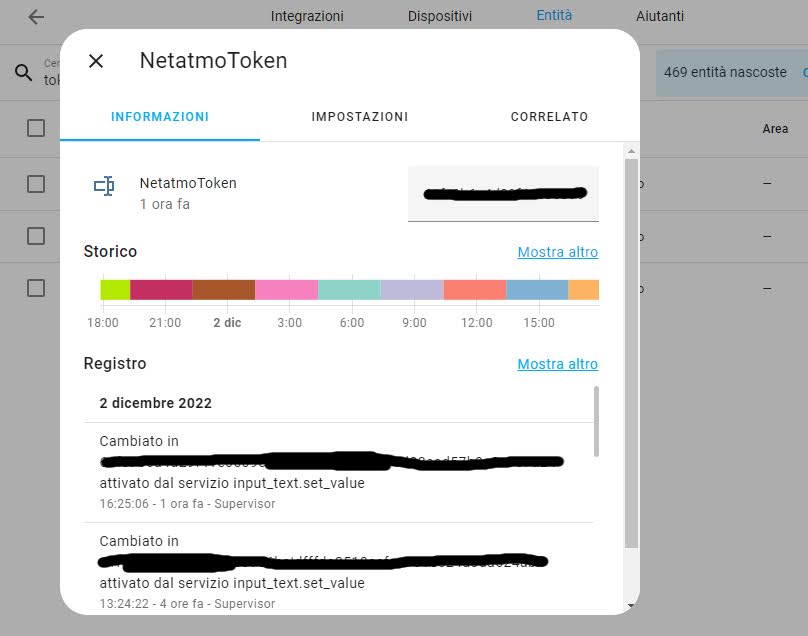
Task: Click the 2 dic timeline label
Action: 227,323
